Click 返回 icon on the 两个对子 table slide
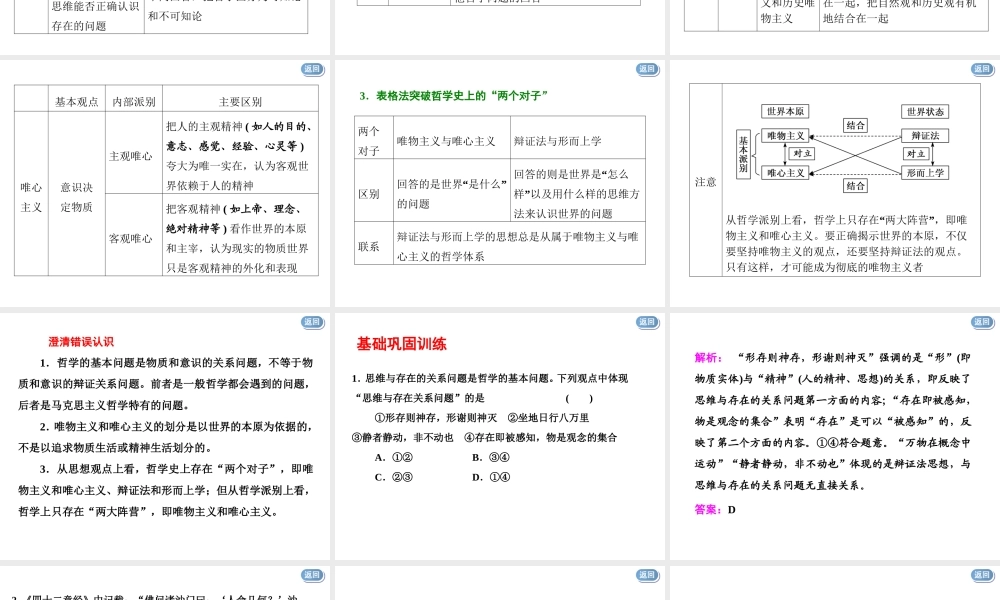 point(647,69)
